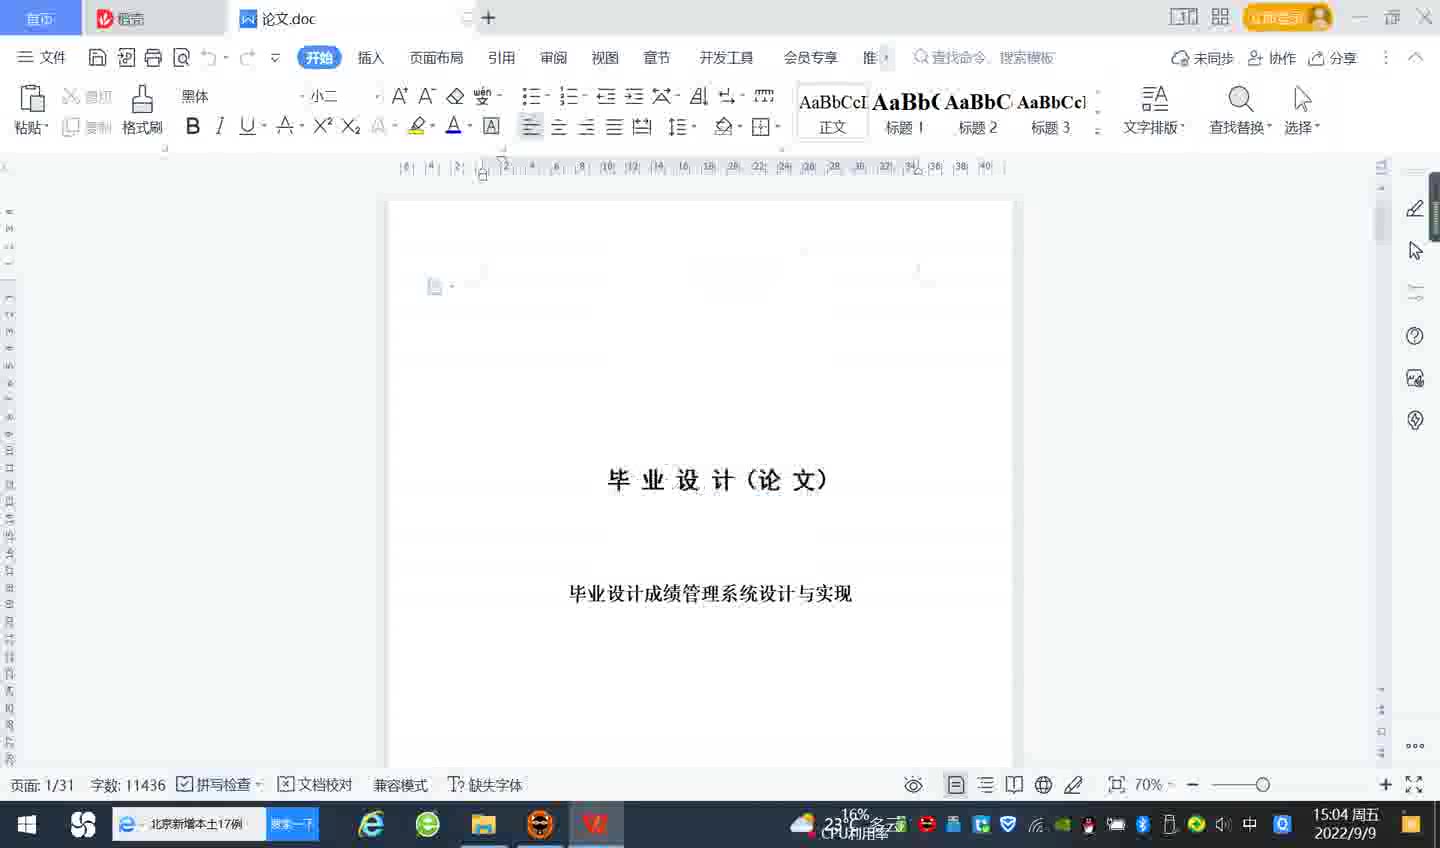Click the 协作 collaborate button

pos(1271,58)
